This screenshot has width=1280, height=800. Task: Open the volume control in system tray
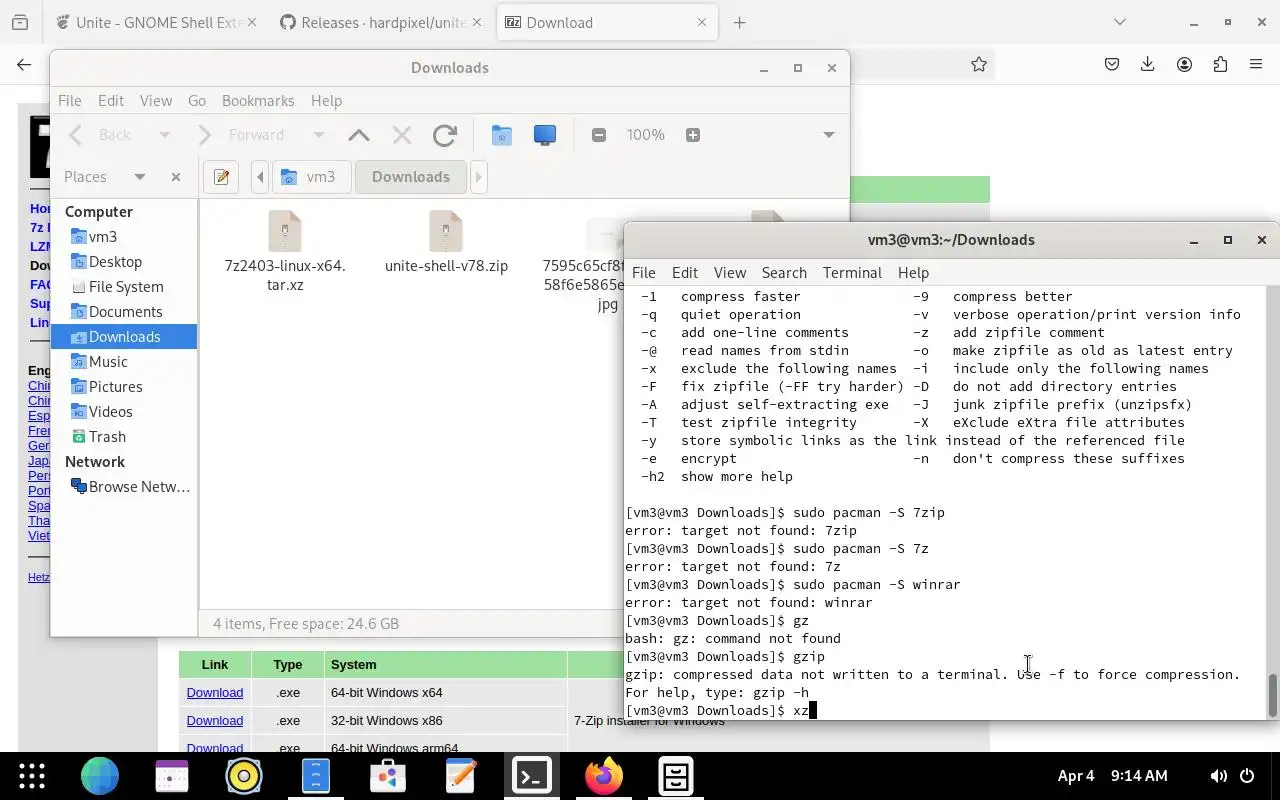click(1219, 776)
